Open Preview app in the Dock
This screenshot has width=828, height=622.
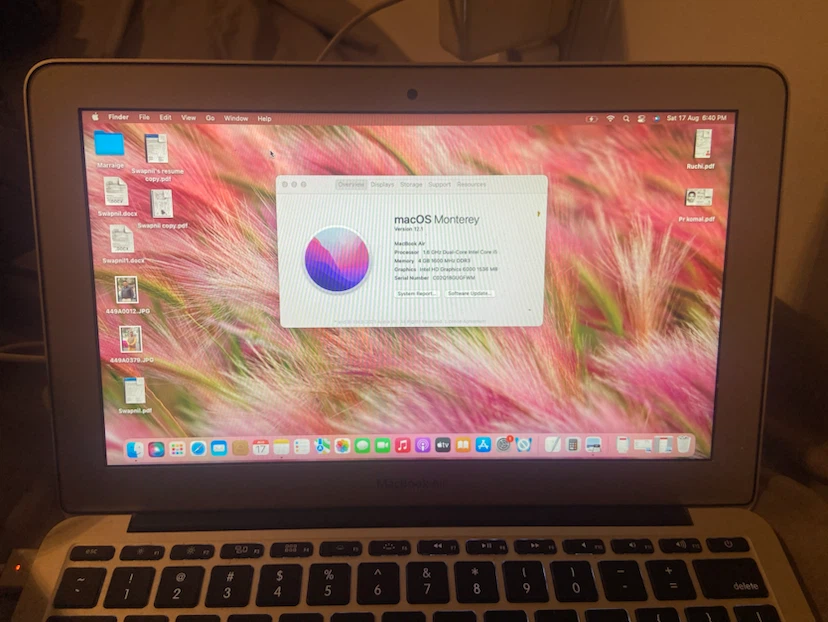coord(593,445)
